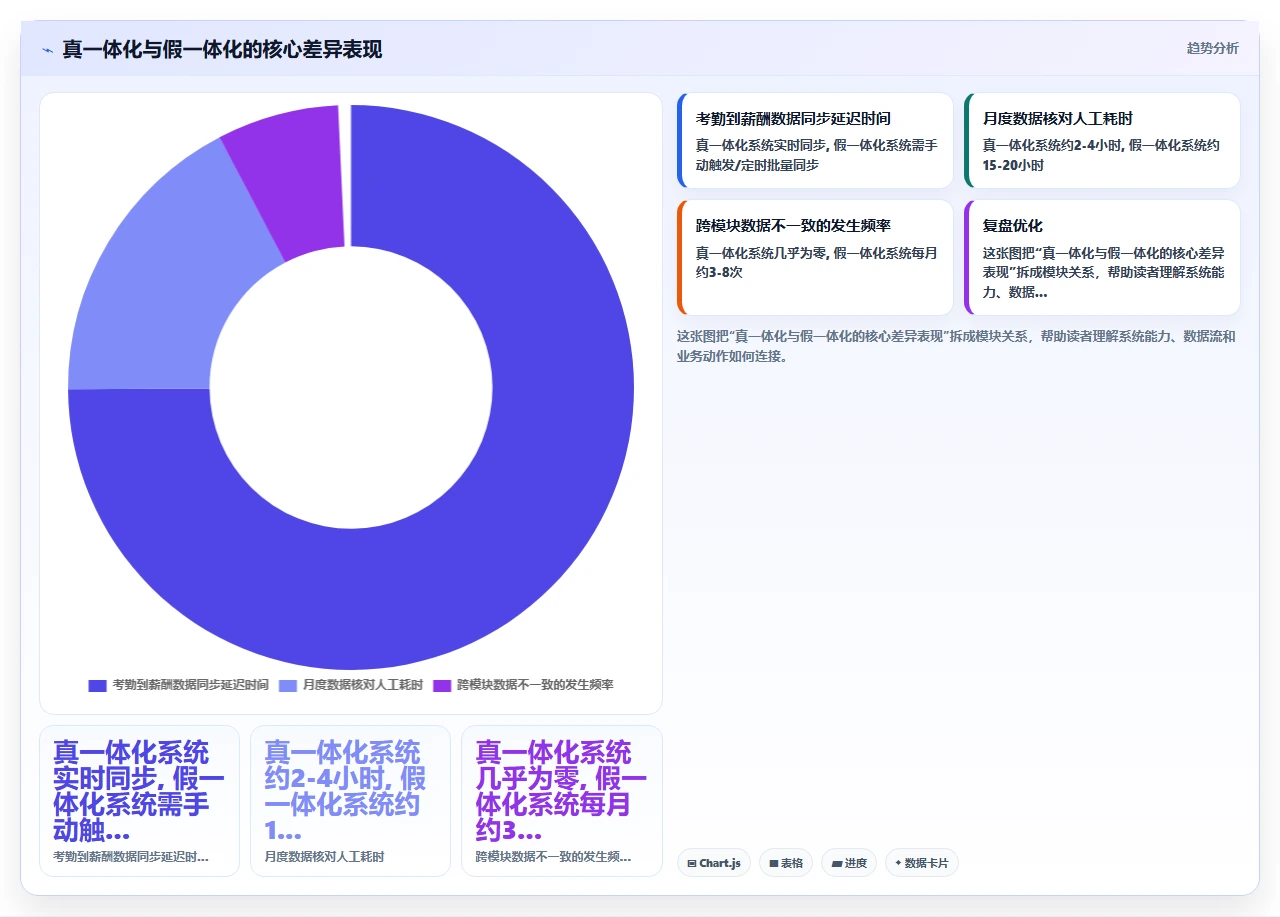Open the 复盘优化 info card

tap(1102, 258)
